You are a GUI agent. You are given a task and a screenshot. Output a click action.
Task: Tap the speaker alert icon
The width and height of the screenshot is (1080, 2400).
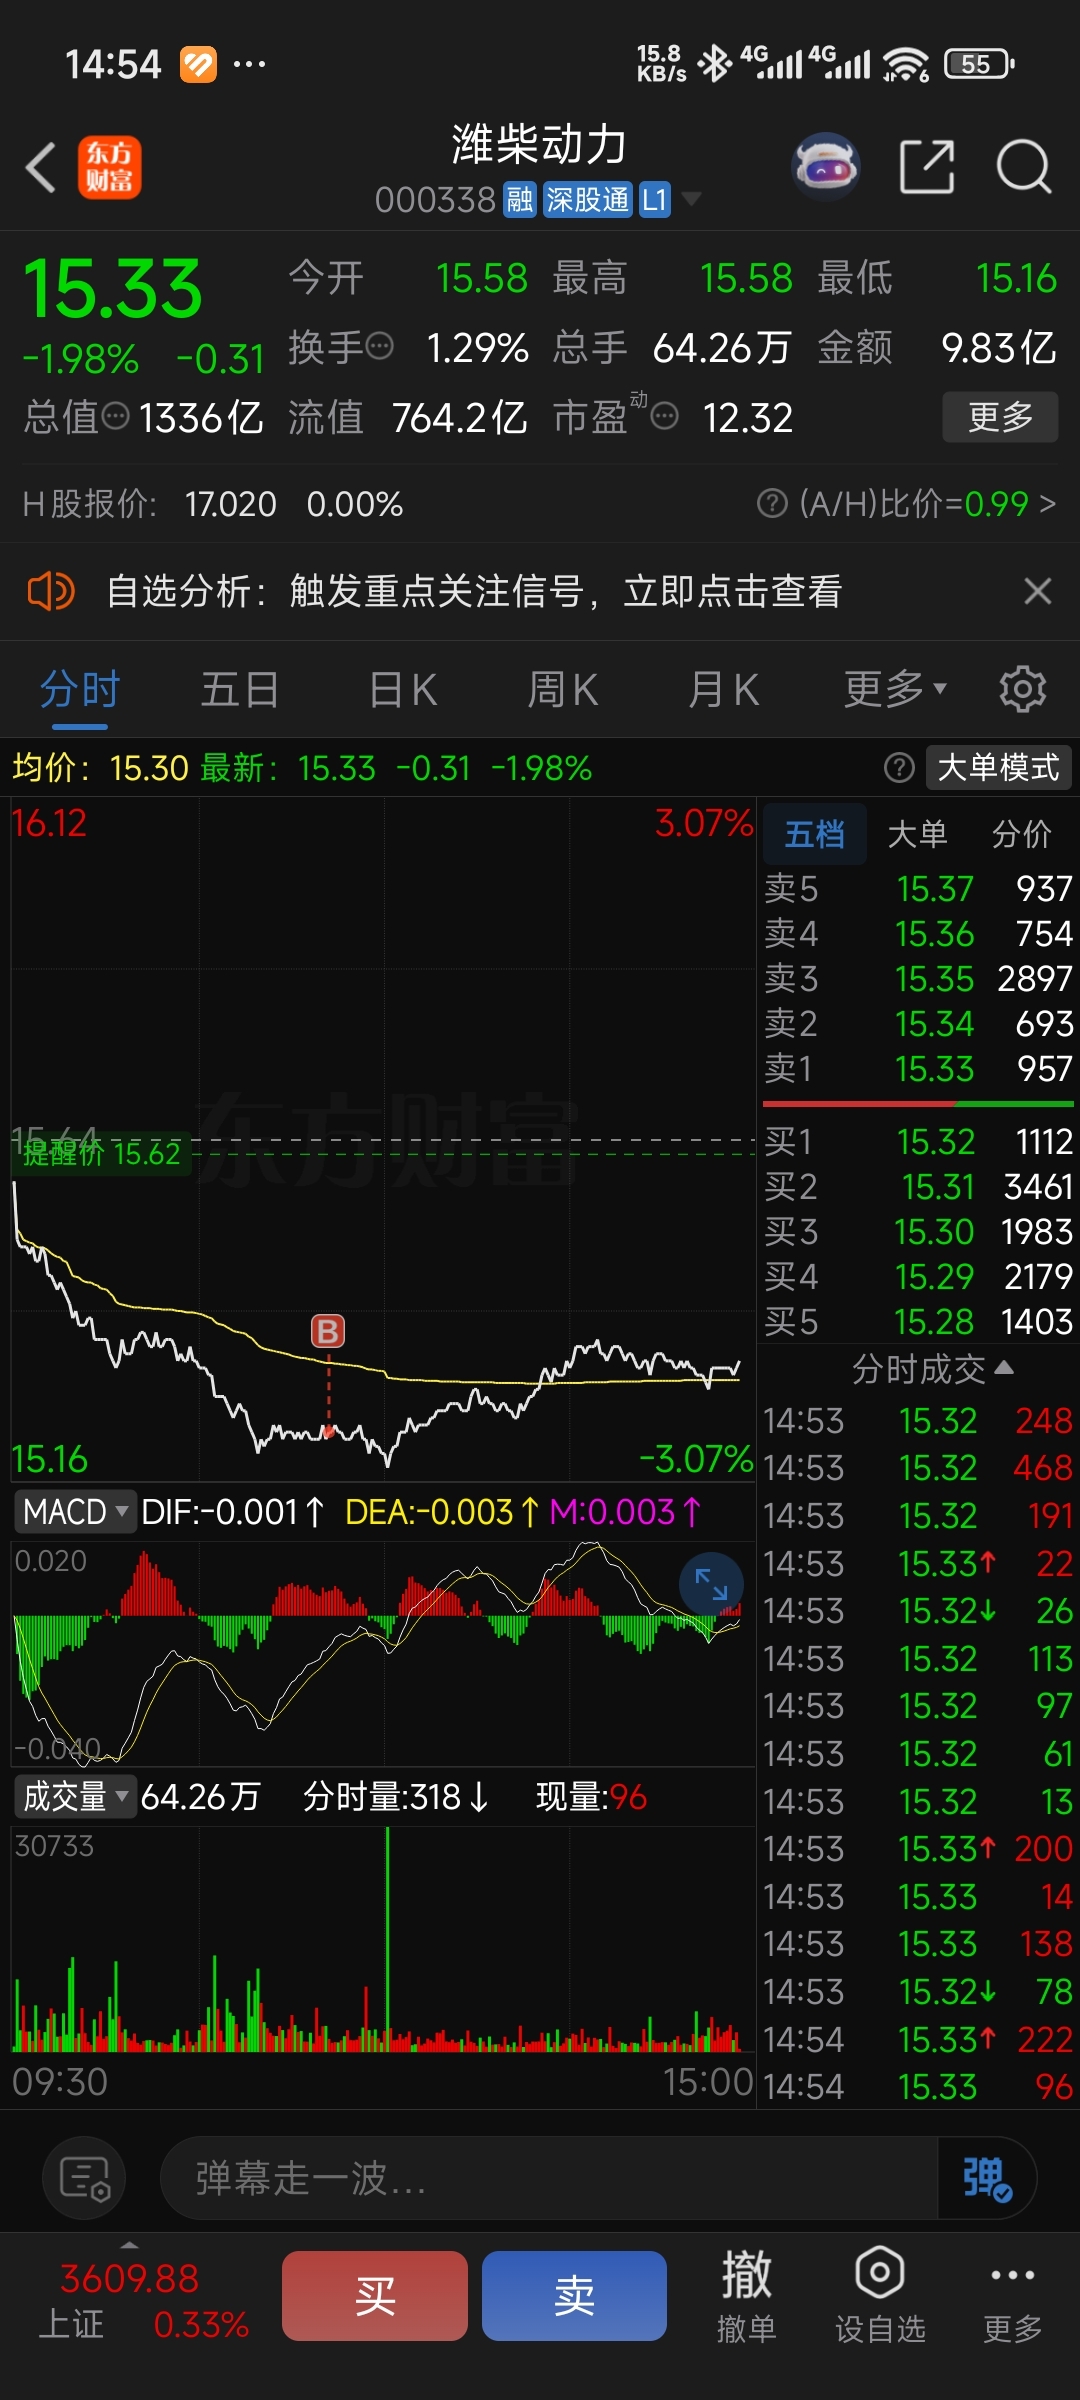[51, 591]
